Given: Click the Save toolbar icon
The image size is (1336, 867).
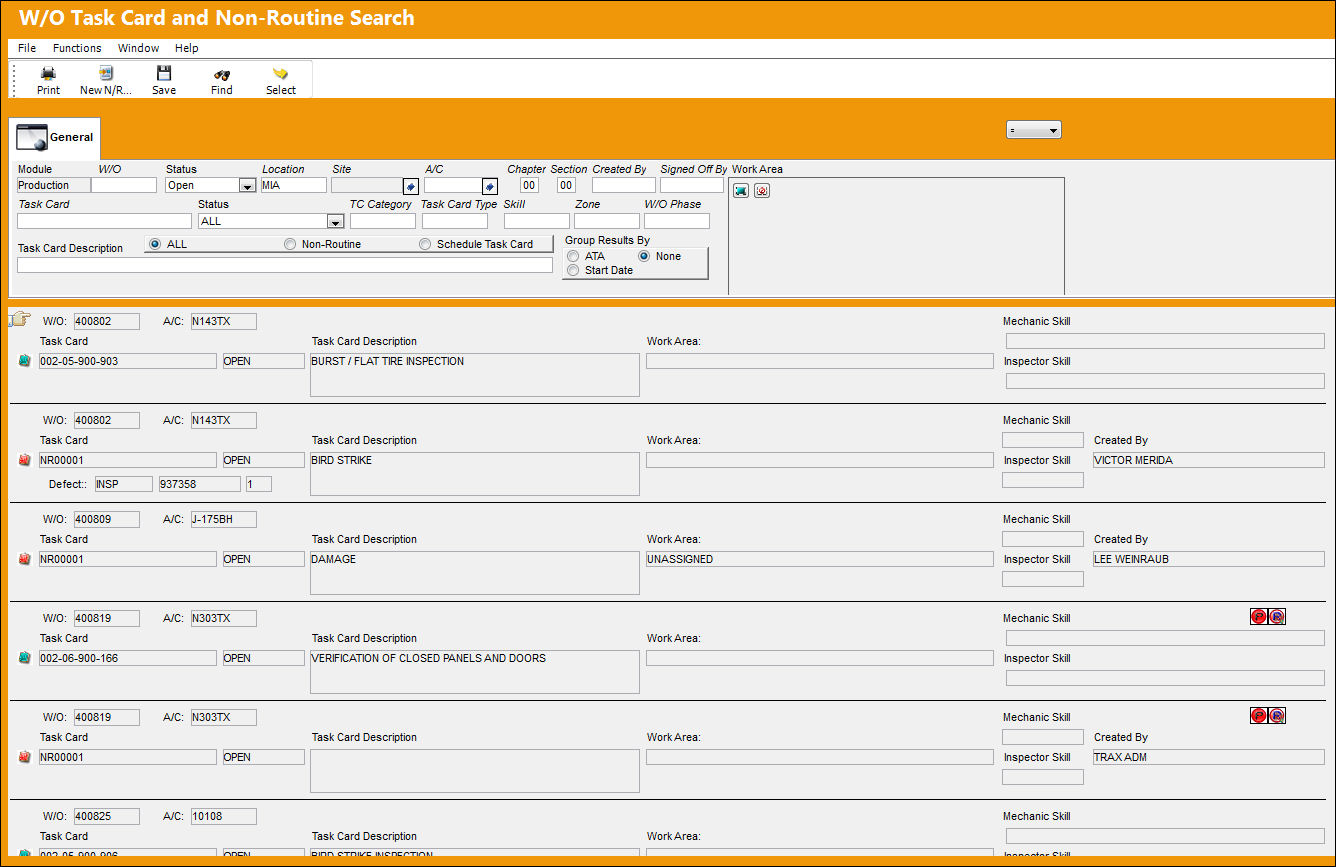Looking at the screenshot, I should [164, 79].
